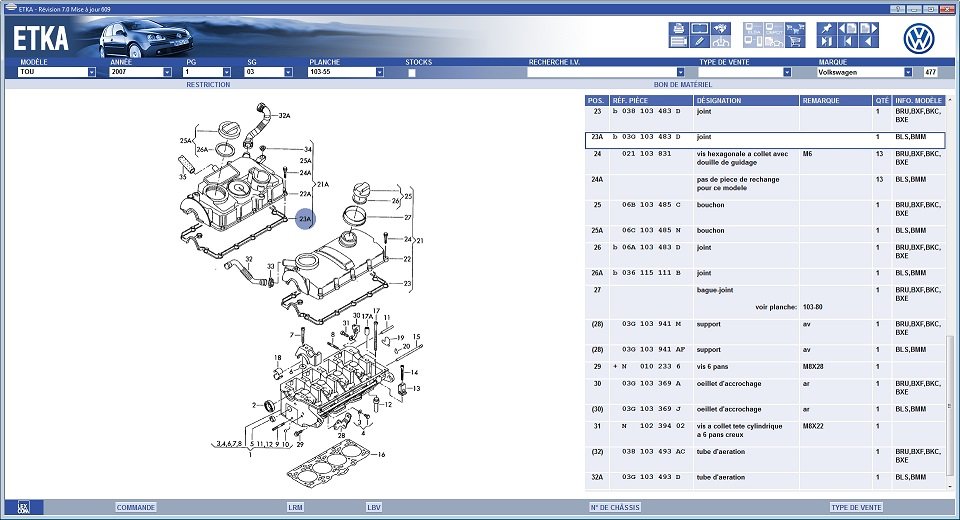960x520 pixels.
Task: Select the 21A bracket label in diagram
Action: coord(322,184)
